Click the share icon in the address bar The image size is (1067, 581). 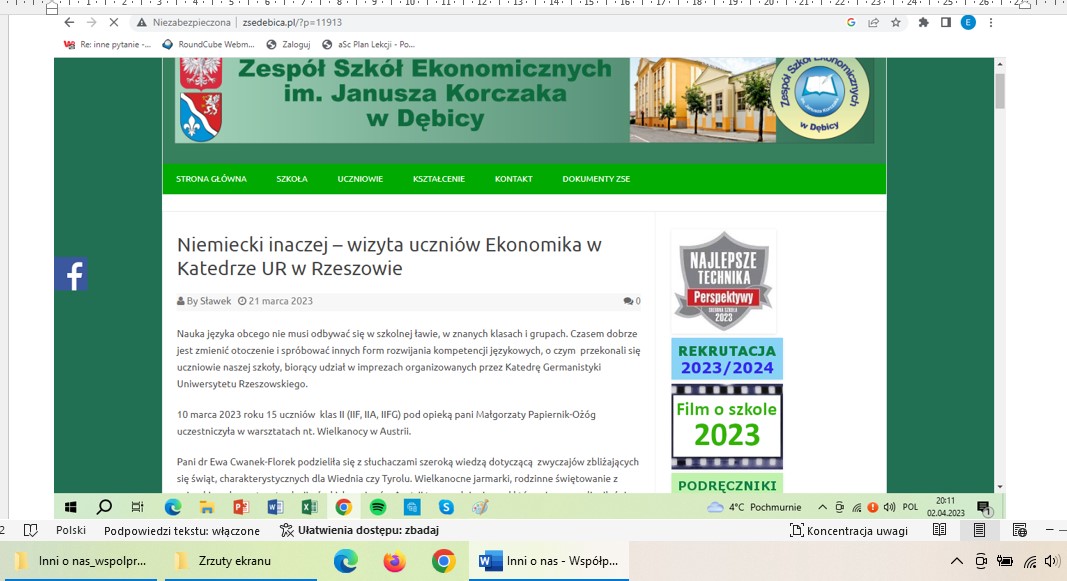click(x=873, y=22)
